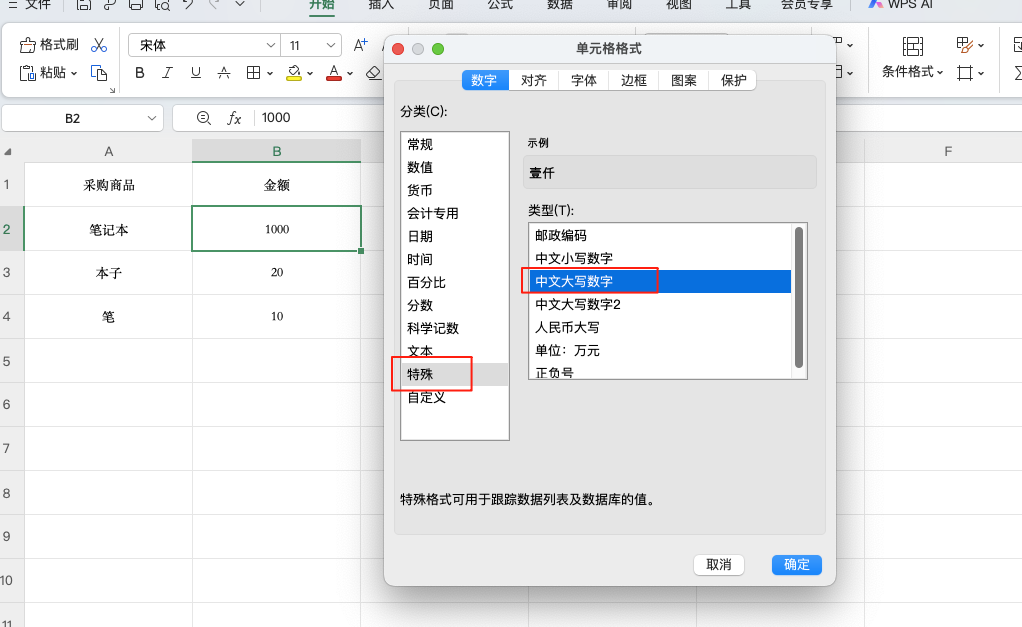The height and width of the screenshot is (627, 1022).
Task: Expand the B2 name box dropdown
Action: pyautogui.click(x=152, y=118)
